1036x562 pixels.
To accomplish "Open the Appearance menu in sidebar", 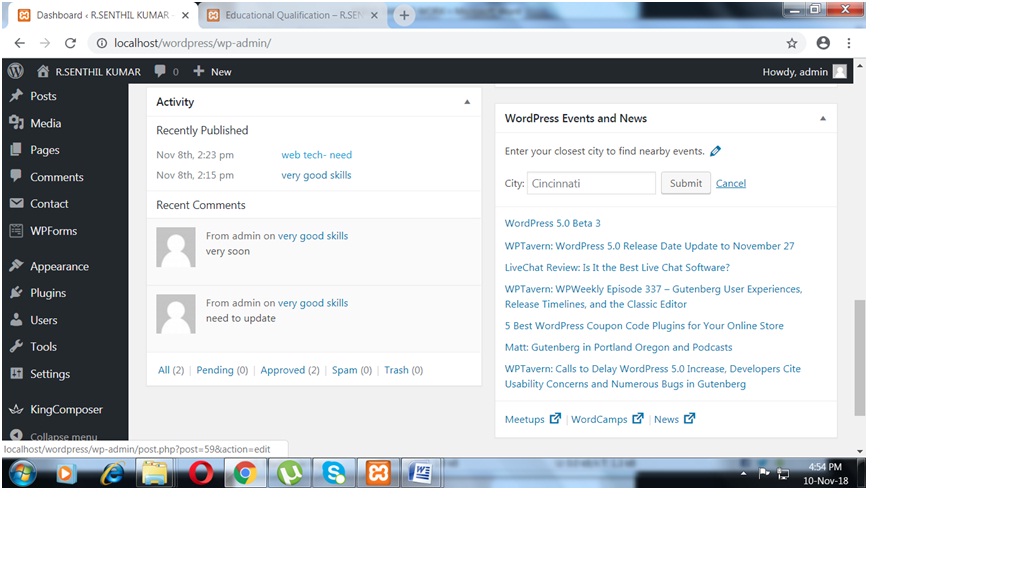I will (59, 266).
